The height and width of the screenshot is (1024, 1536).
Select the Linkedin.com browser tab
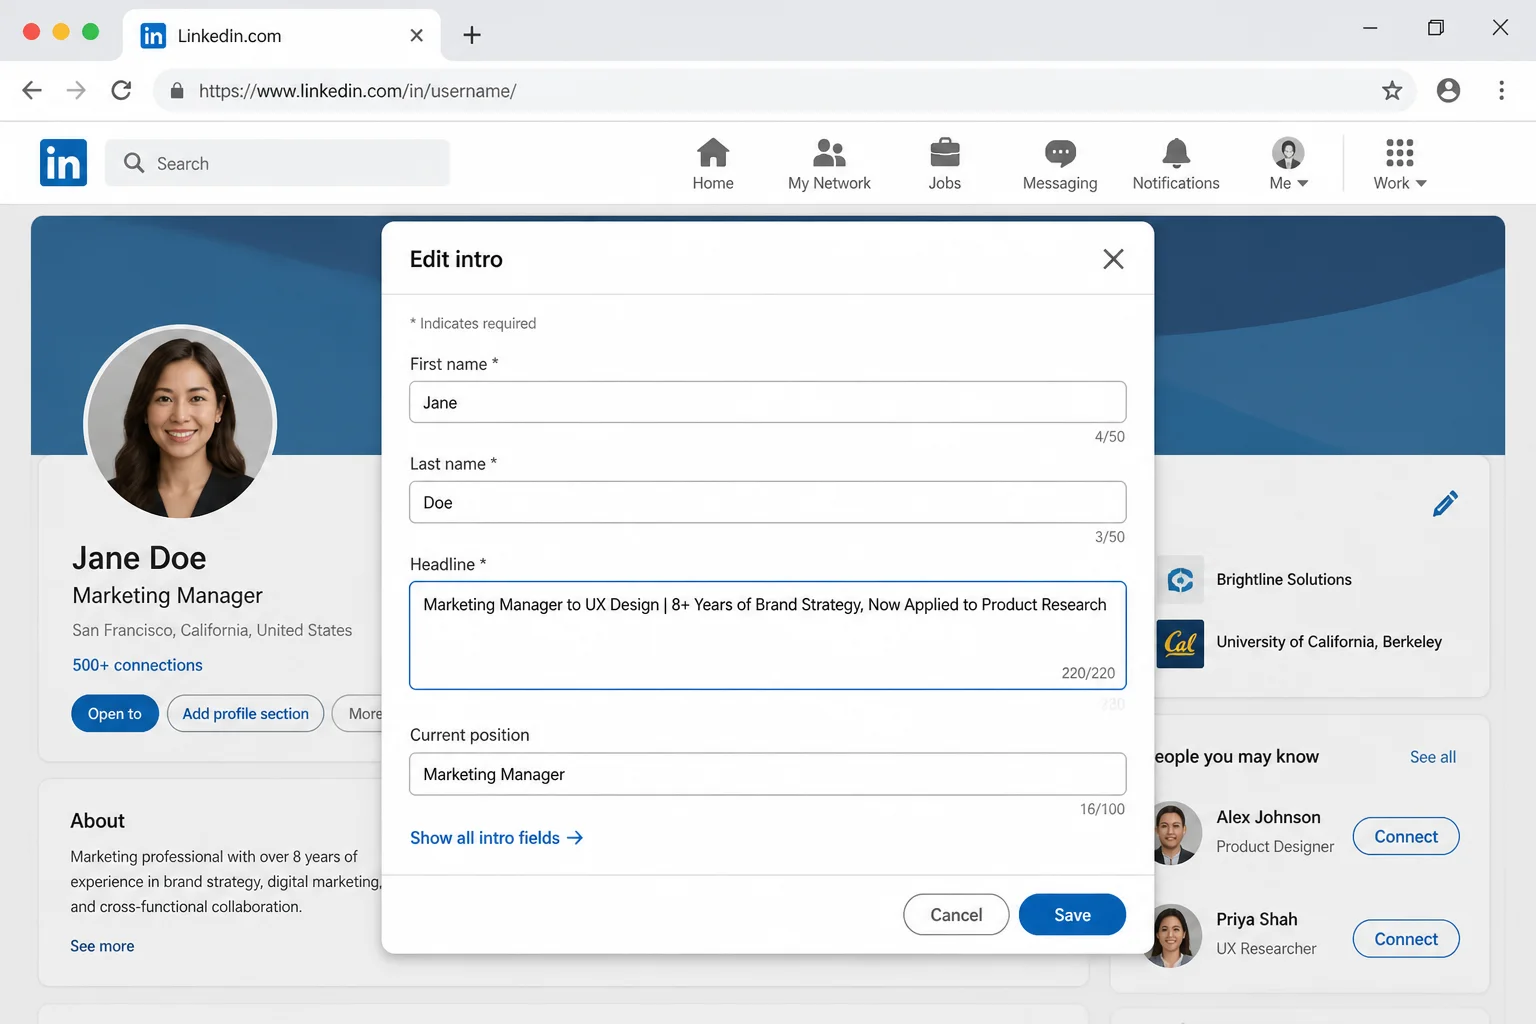(281, 35)
